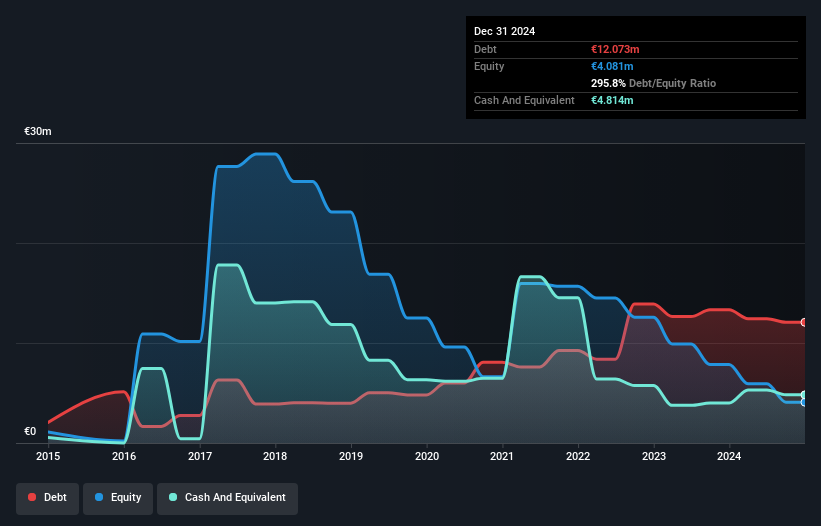The width and height of the screenshot is (821, 526).
Task: Click the €12.073m debt value
Action: [615, 49]
